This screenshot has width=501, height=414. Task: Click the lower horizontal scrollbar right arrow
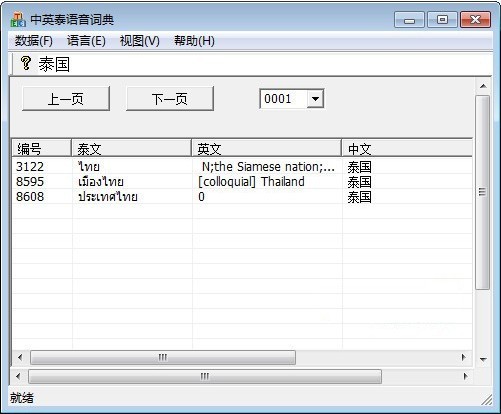[x=465, y=376]
